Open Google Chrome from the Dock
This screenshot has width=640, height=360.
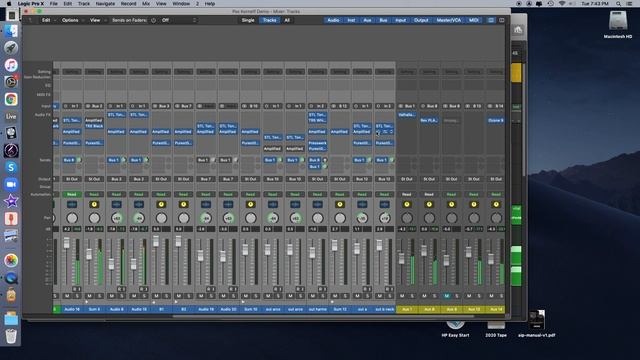point(11,99)
